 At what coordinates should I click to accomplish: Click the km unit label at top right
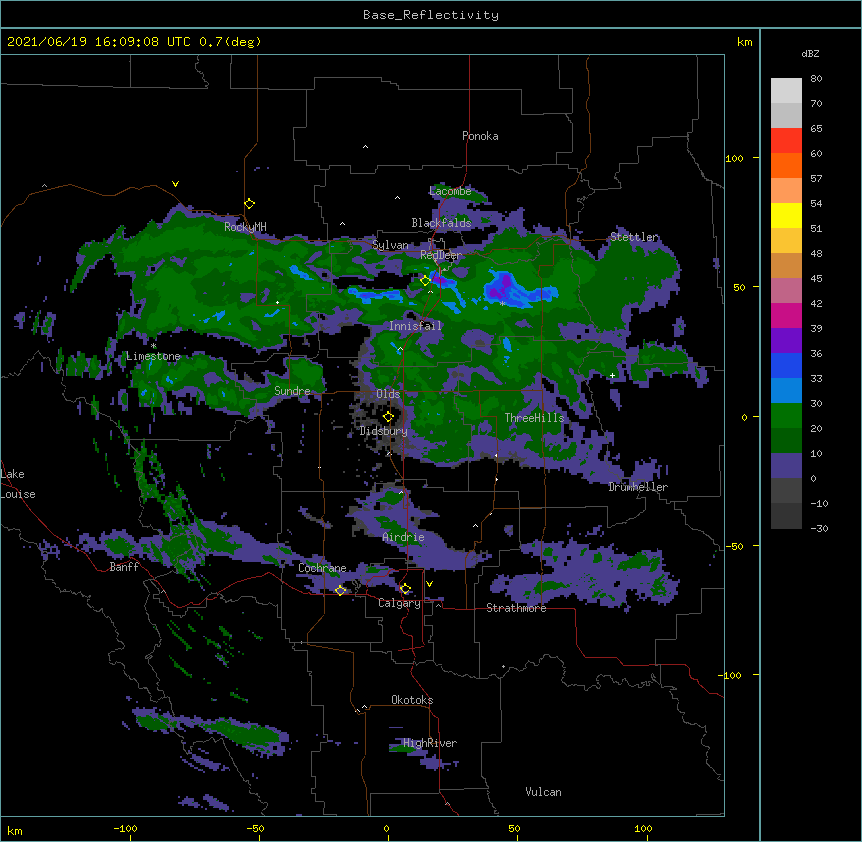[744, 42]
